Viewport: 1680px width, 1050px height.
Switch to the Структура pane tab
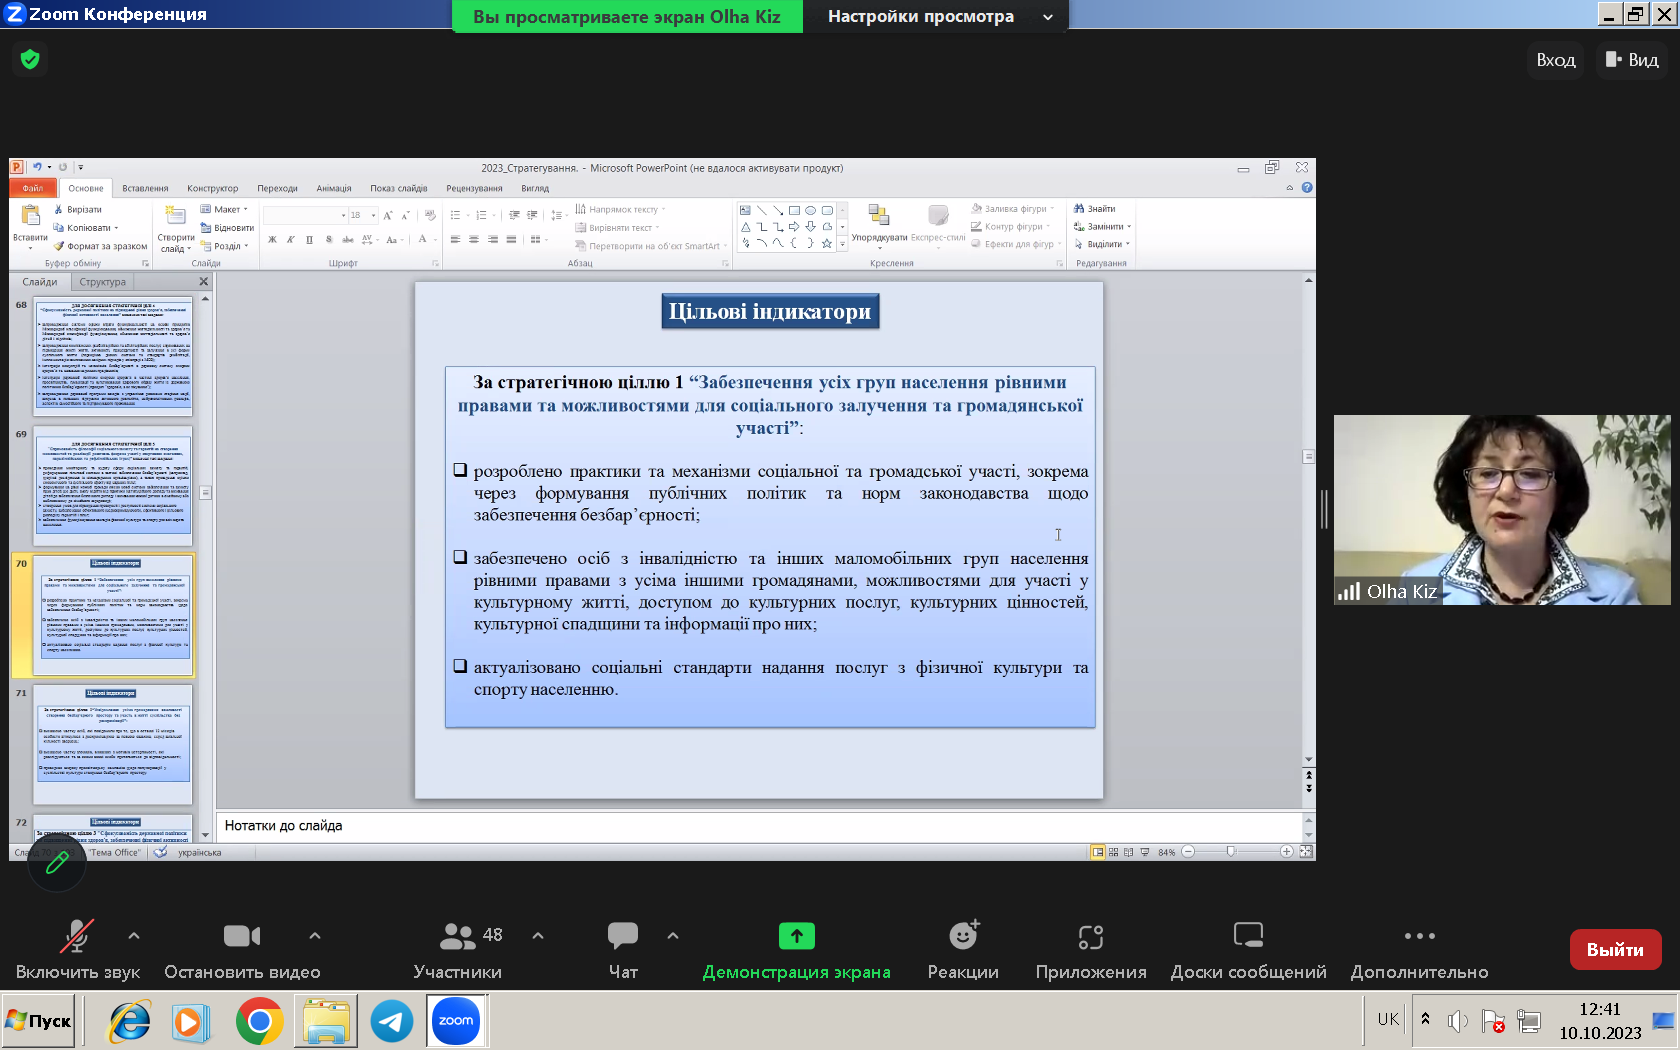tap(102, 282)
